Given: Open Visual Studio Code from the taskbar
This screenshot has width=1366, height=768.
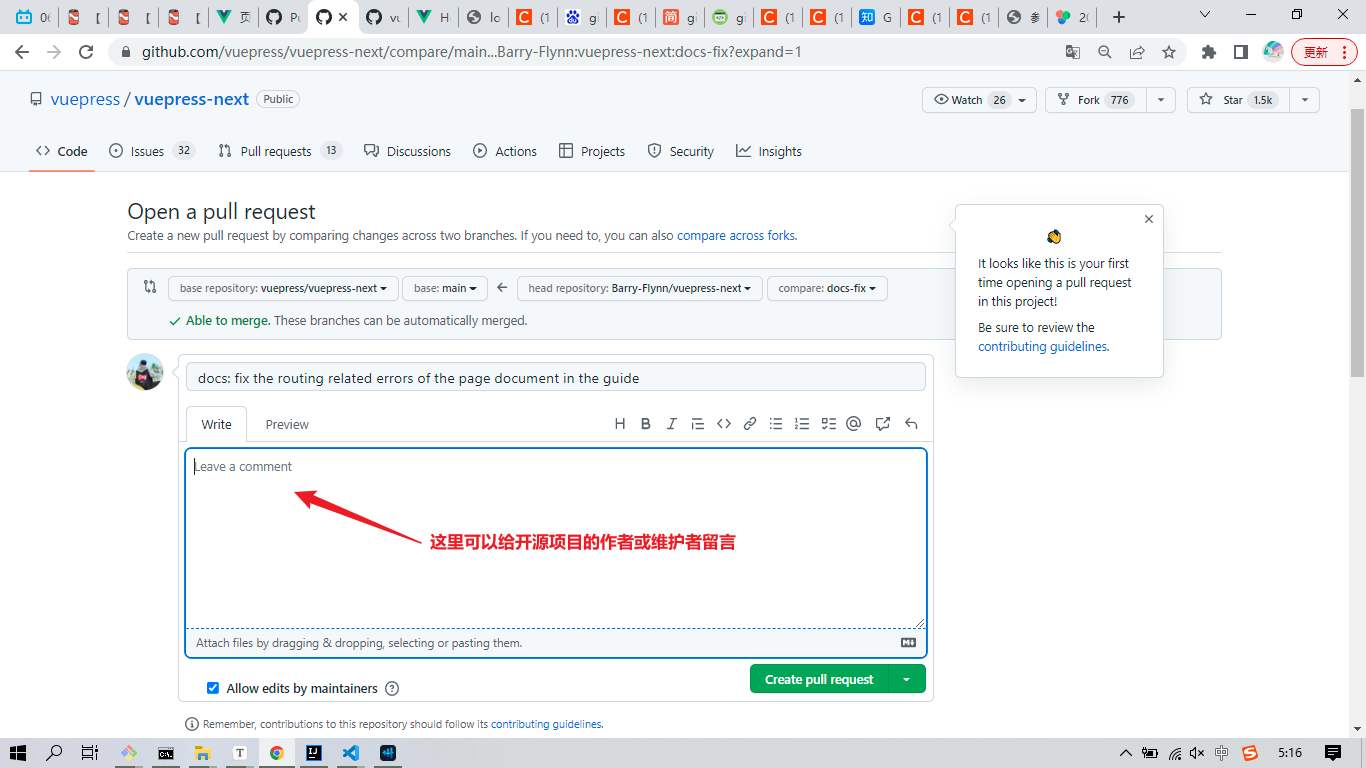Looking at the screenshot, I should pos(350,753).
